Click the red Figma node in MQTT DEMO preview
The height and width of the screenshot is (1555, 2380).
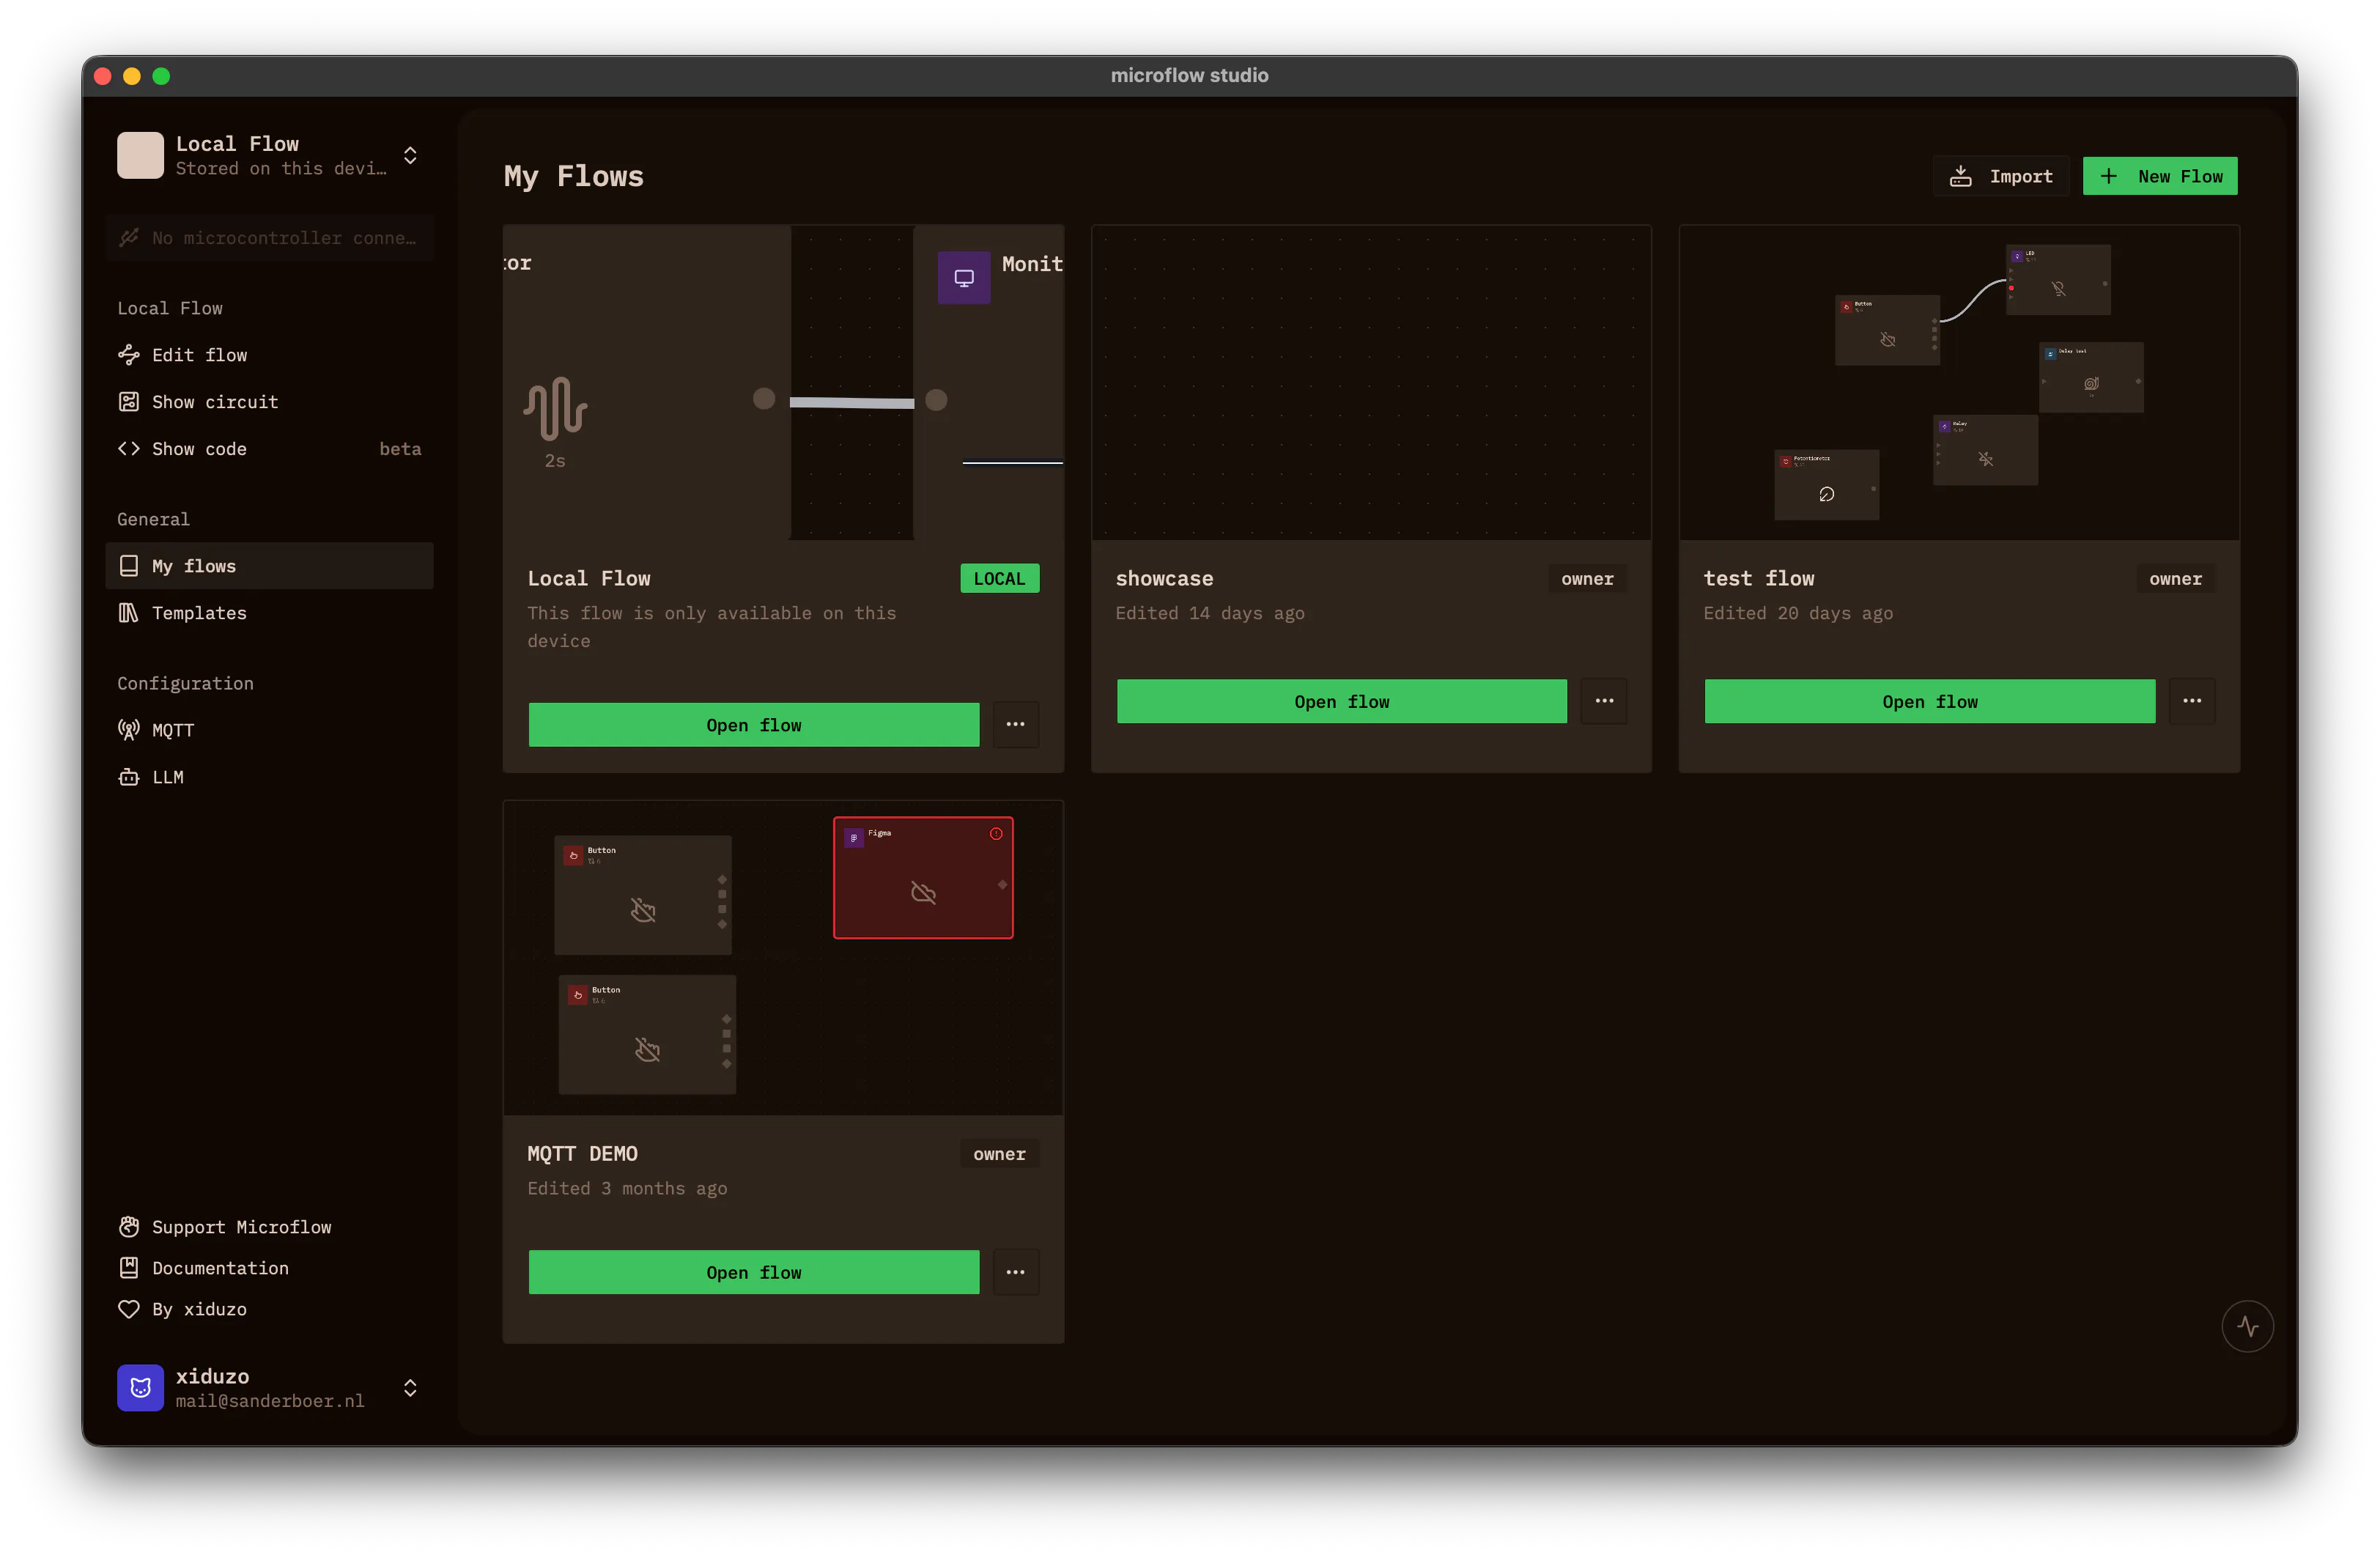click(923, 878)
